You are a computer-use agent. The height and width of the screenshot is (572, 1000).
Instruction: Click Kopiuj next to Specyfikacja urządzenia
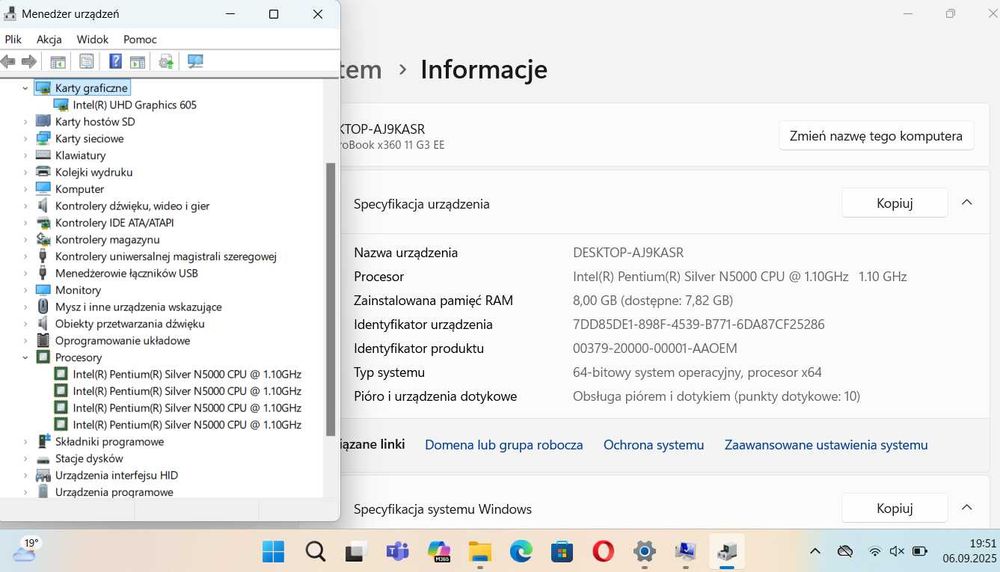(894, 203)
